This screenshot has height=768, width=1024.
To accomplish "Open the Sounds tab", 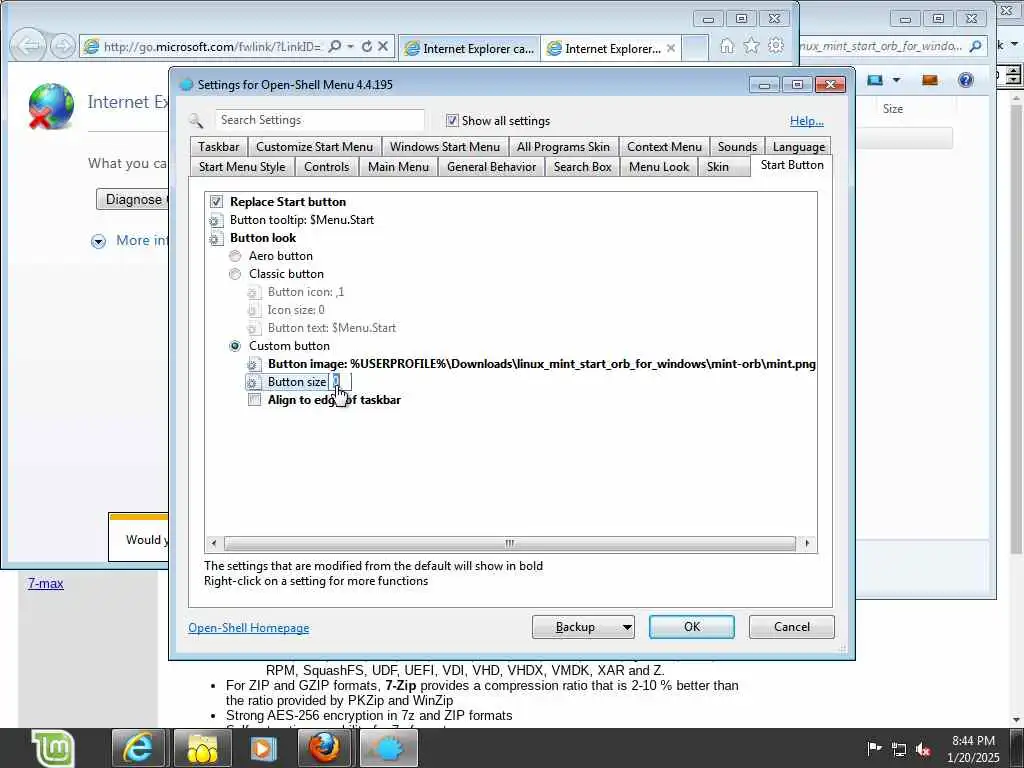I will [737, 147].
